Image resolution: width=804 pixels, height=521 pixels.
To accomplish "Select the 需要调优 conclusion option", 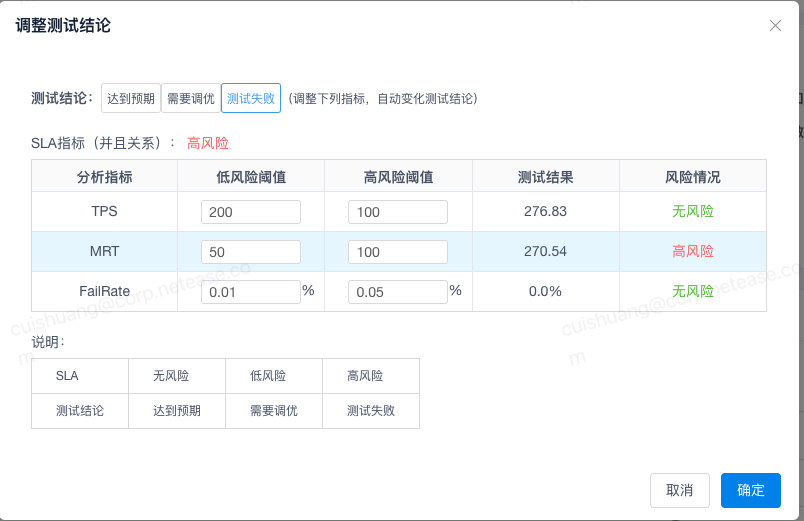I will 190,98.
